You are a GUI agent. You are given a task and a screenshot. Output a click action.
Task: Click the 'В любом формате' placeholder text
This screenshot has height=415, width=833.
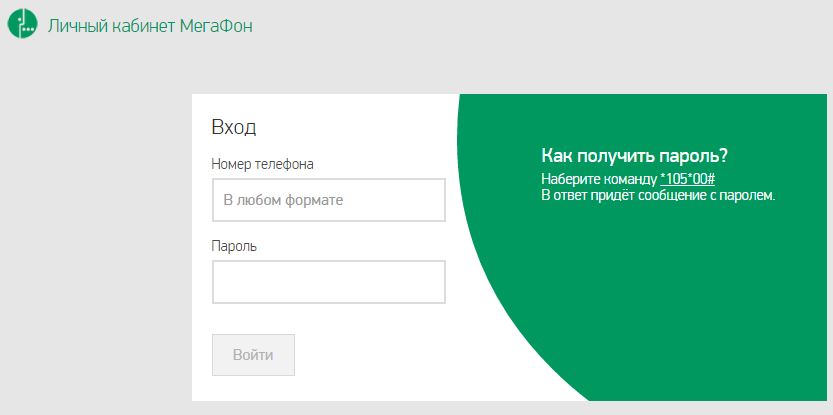click(283, 200)
